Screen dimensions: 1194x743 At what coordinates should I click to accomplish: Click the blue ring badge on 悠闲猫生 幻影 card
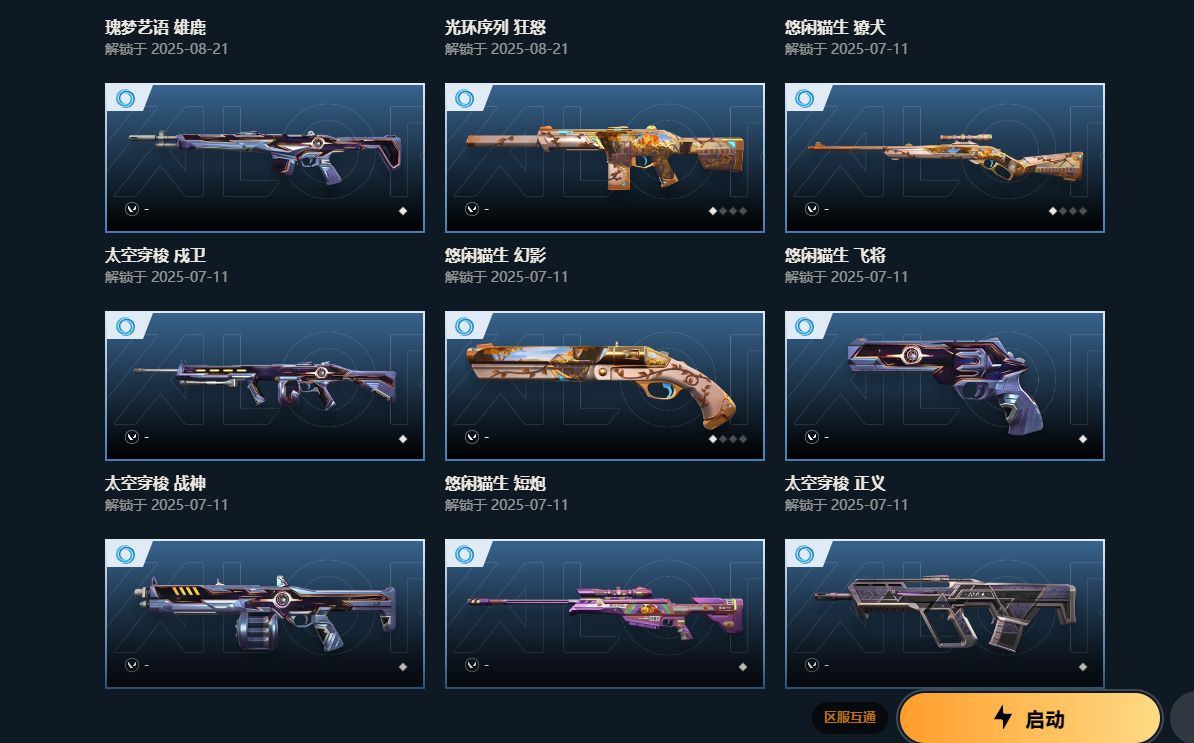(x=465, y=98)
